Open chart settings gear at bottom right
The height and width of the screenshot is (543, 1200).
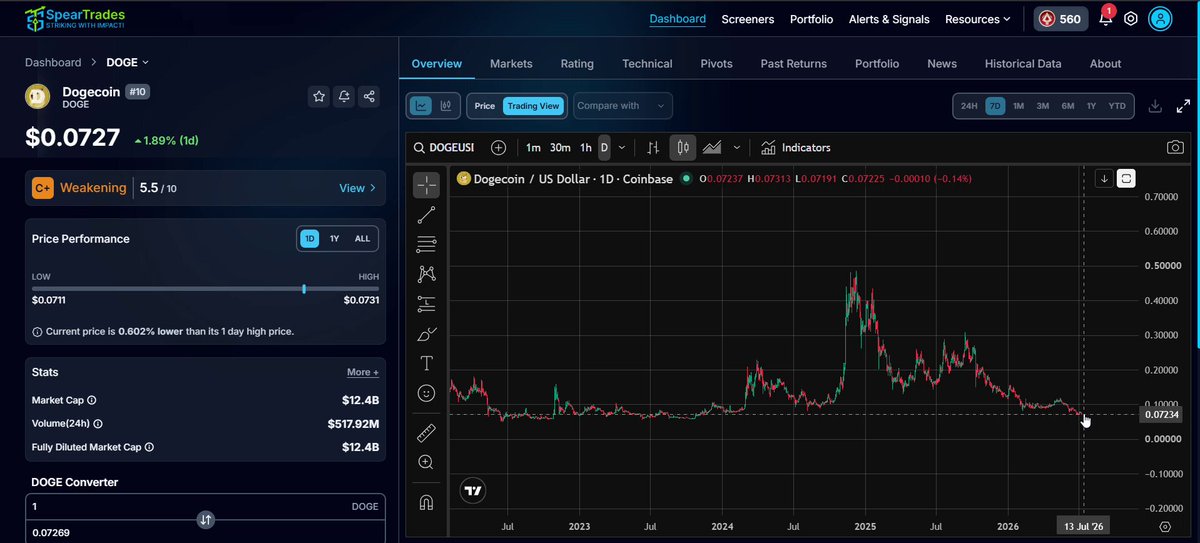pos(1165,526)
